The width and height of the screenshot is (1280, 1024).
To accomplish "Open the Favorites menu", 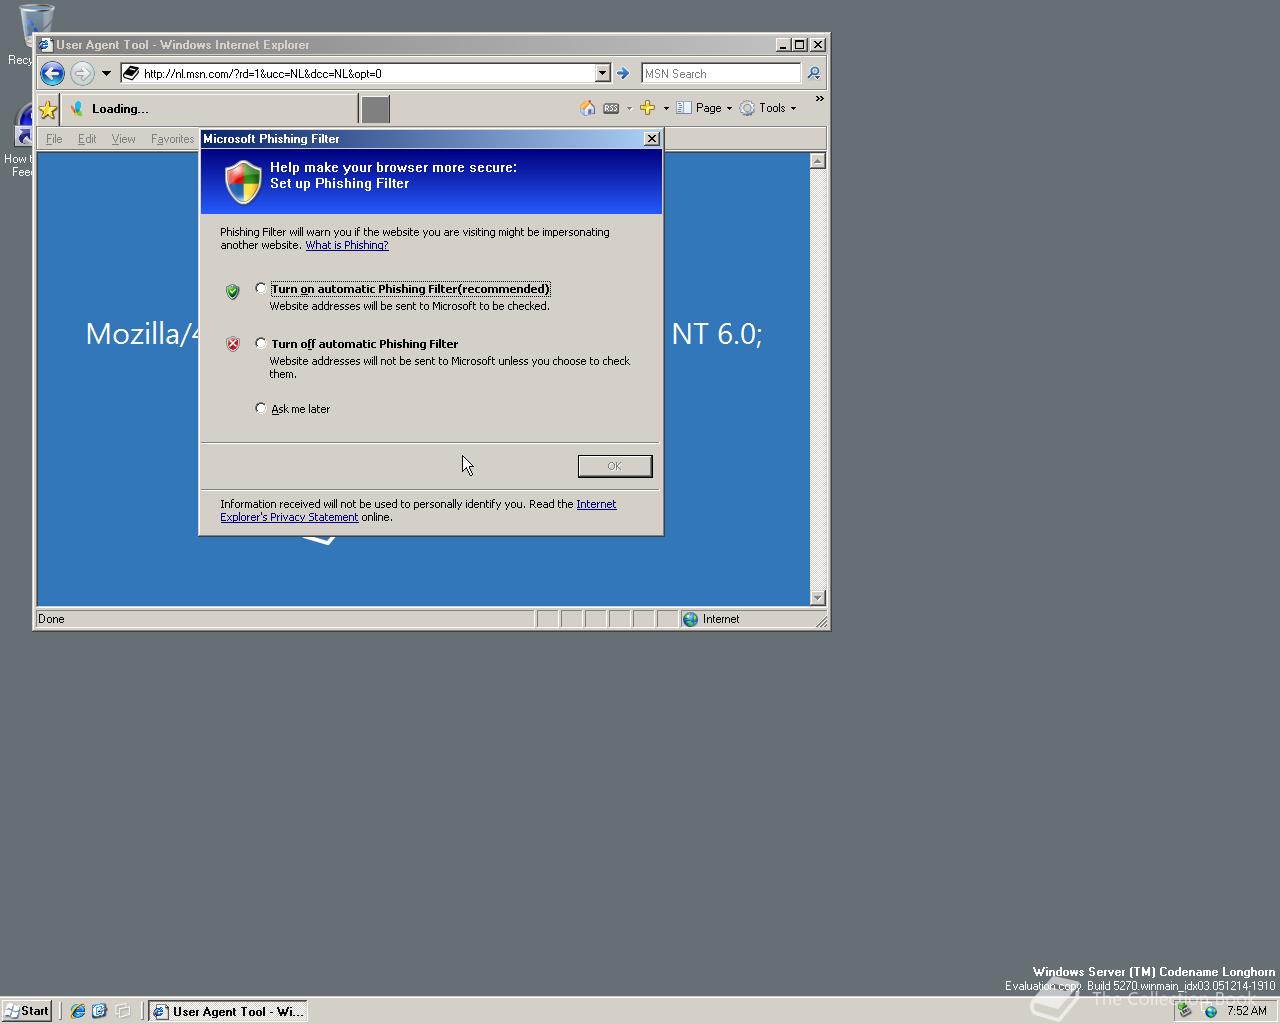I will coord(172,139).
